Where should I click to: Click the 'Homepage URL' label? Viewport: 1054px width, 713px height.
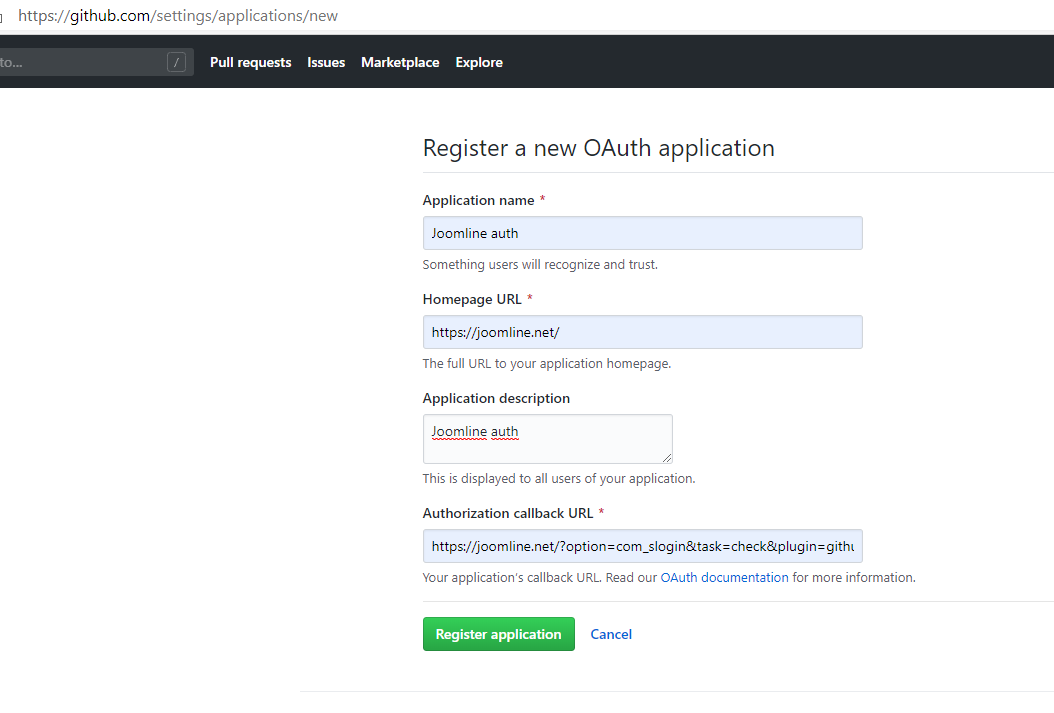point(472,299)
